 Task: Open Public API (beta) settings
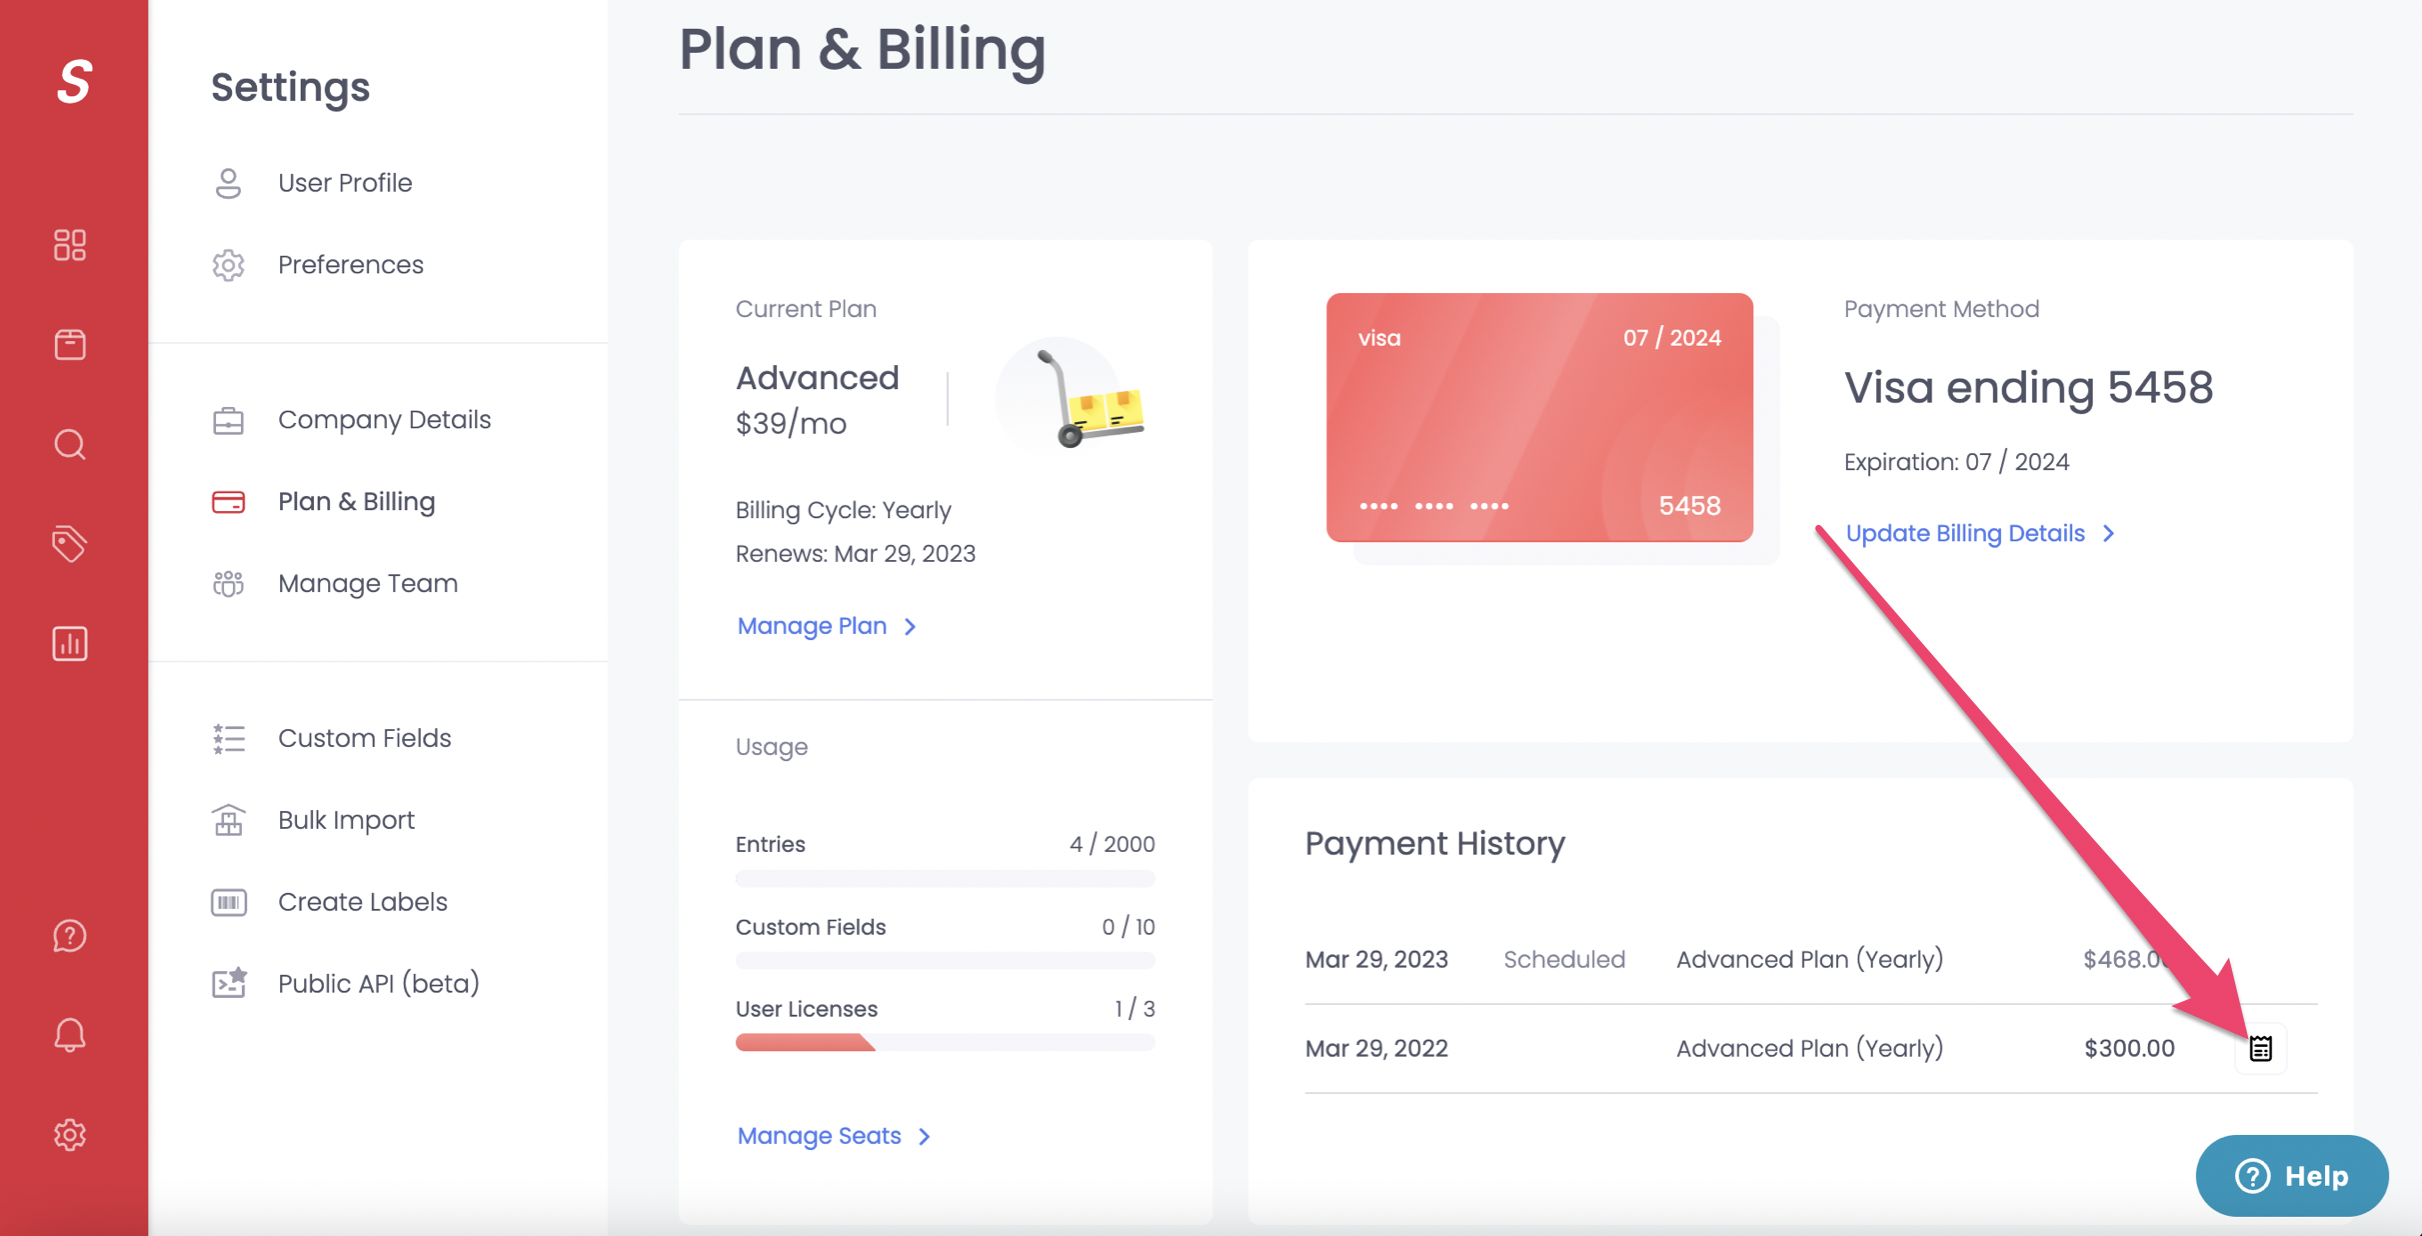(378, 984)
